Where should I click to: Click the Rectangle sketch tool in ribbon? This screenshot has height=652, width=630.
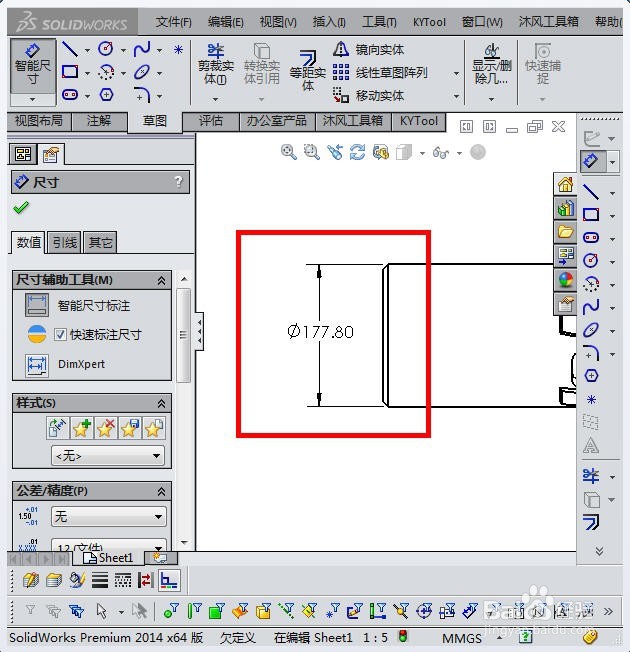pyautogui.click(x=70, y=72)
